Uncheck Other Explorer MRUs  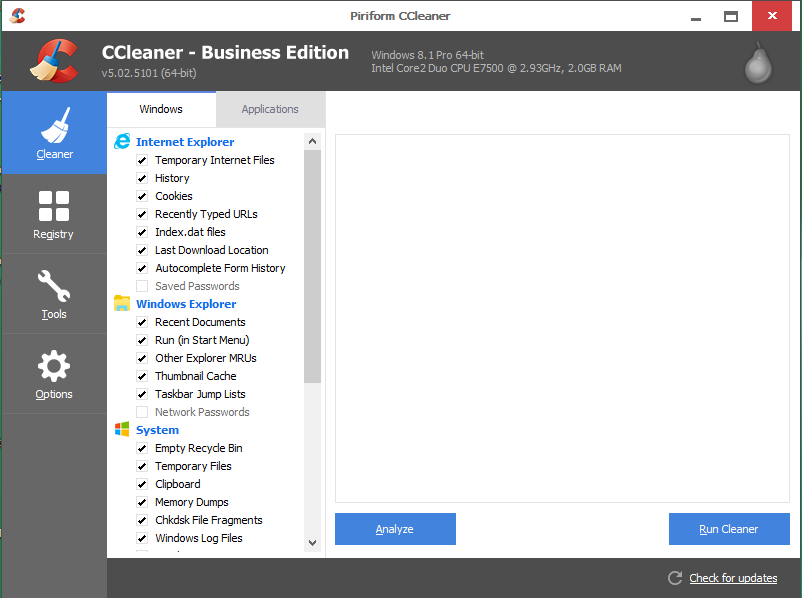coord(142,359)
